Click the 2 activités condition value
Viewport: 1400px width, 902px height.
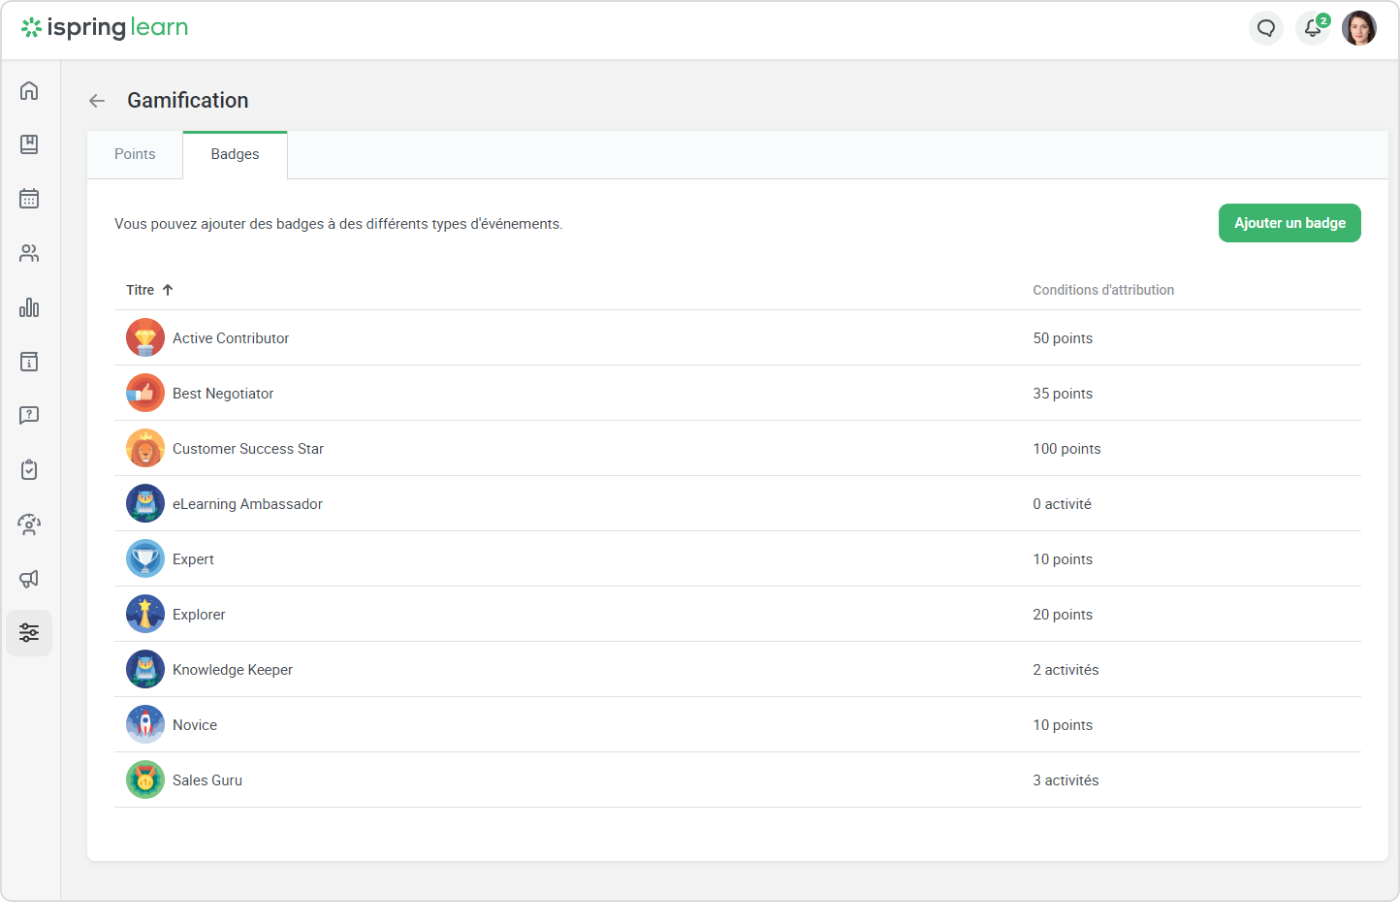tap(1065, 670)
